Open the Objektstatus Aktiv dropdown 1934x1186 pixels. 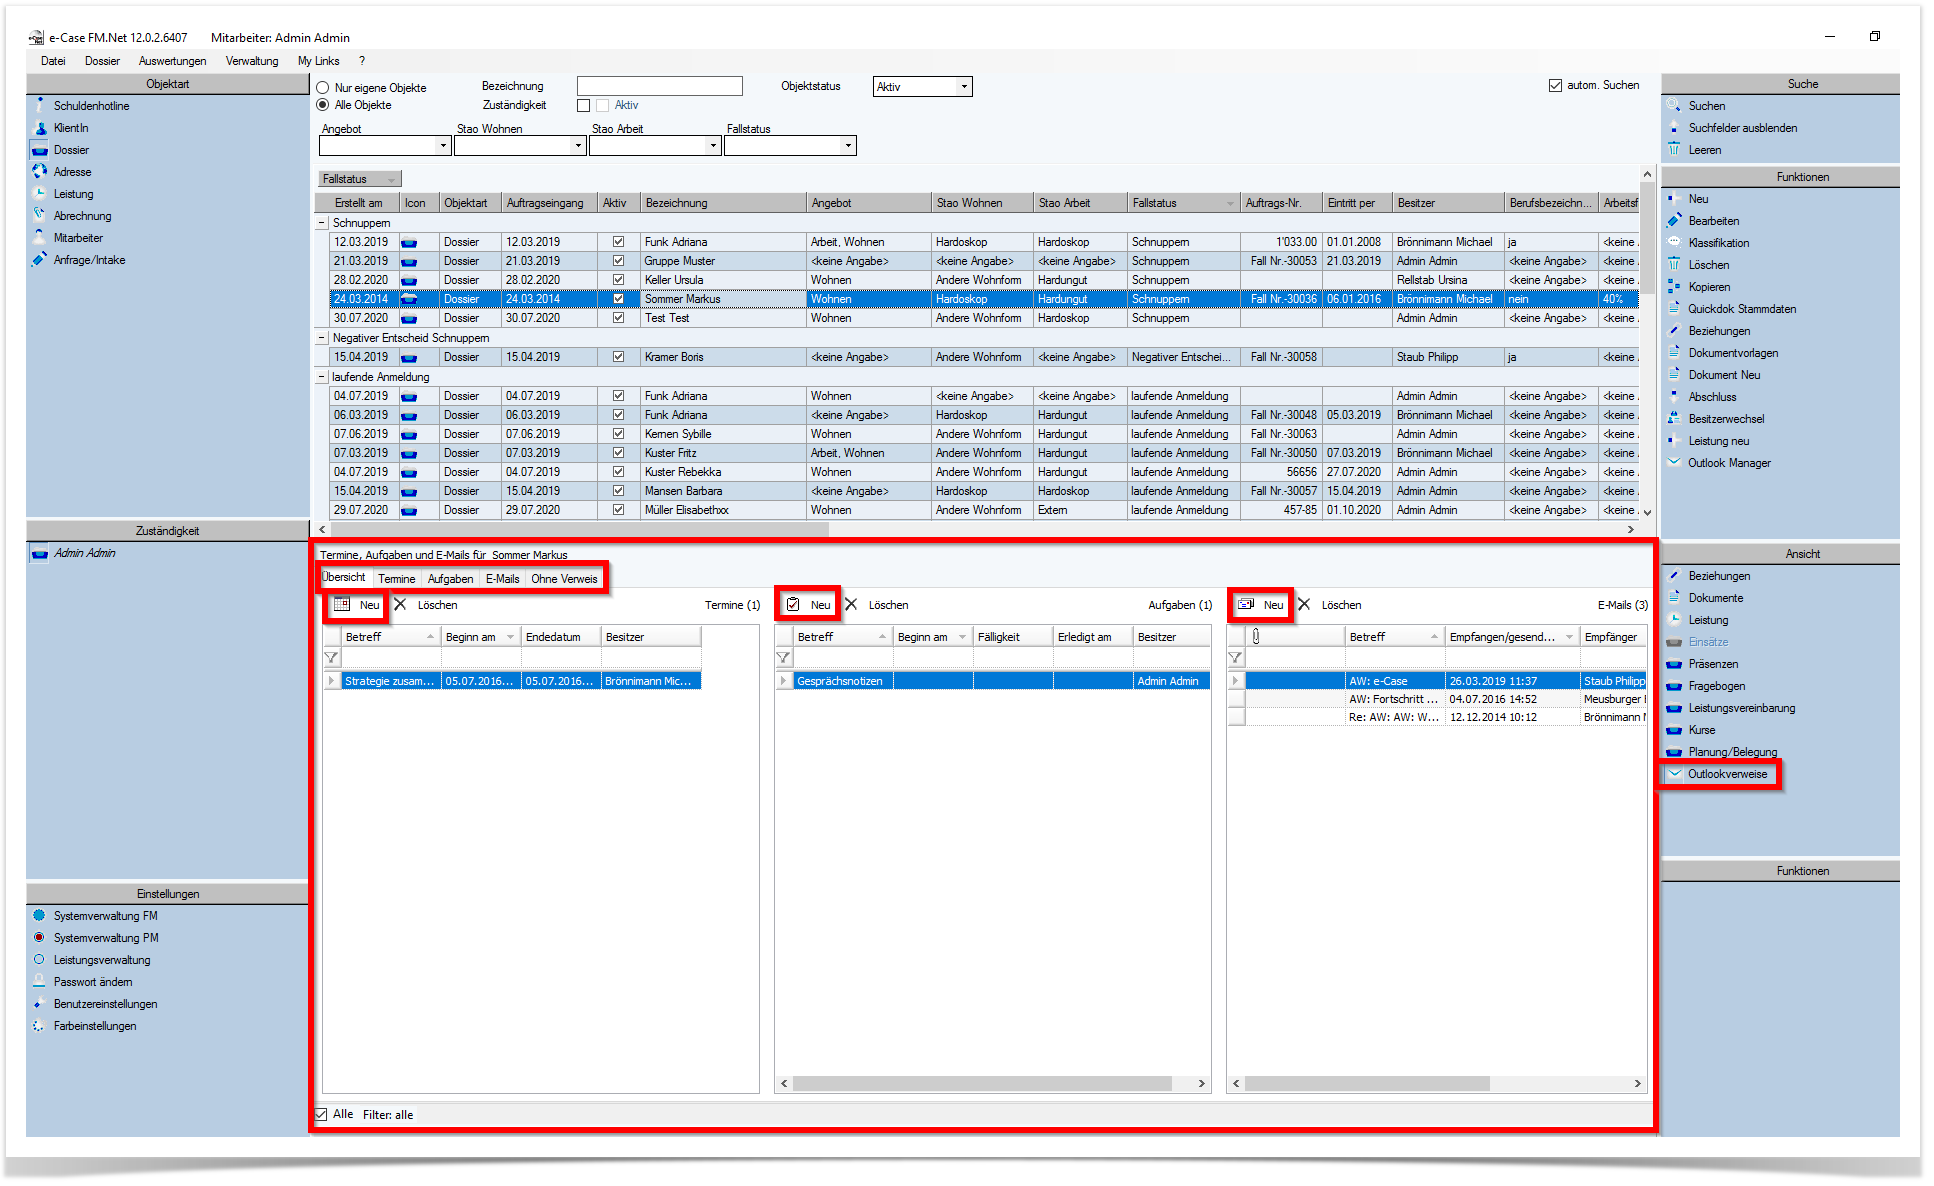[x=964, y=87]
